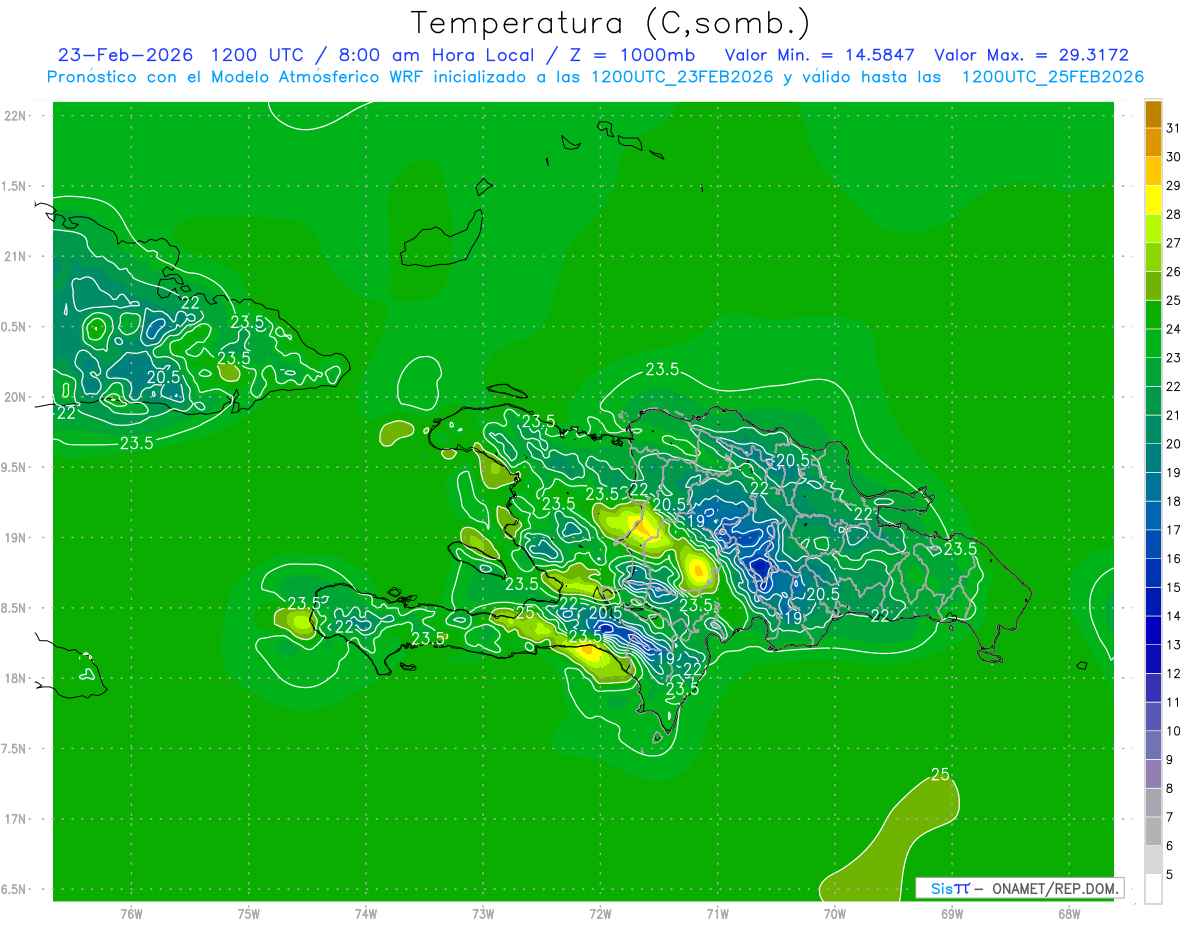
Task: Click legend scale value "26"
Action: [x=1174, y=271]
